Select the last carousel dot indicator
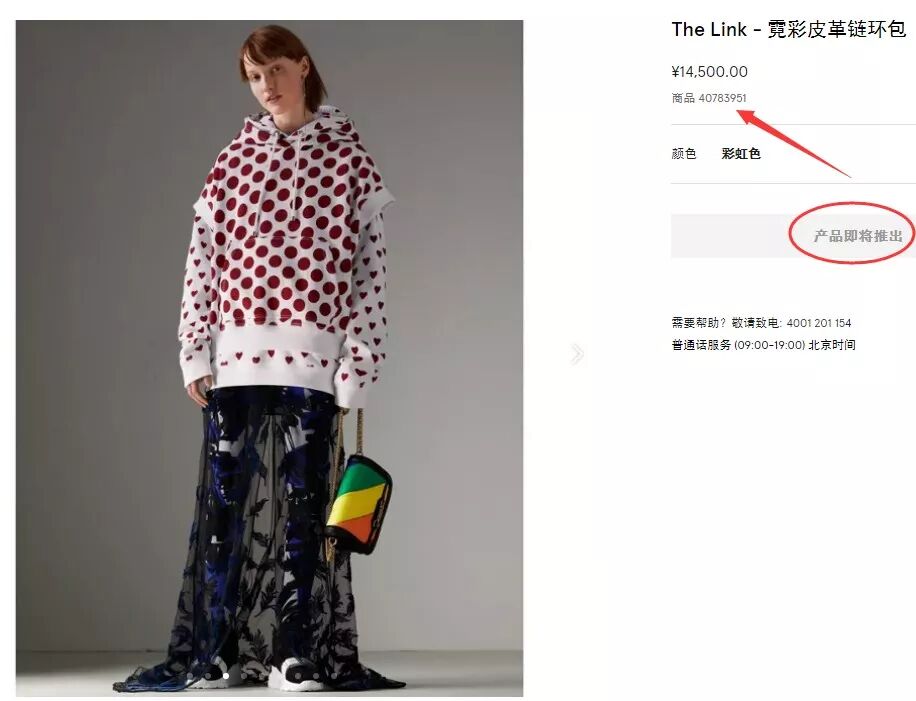This screenshot has height=701, width=916. pyautogui.click(x=334, y=676)
